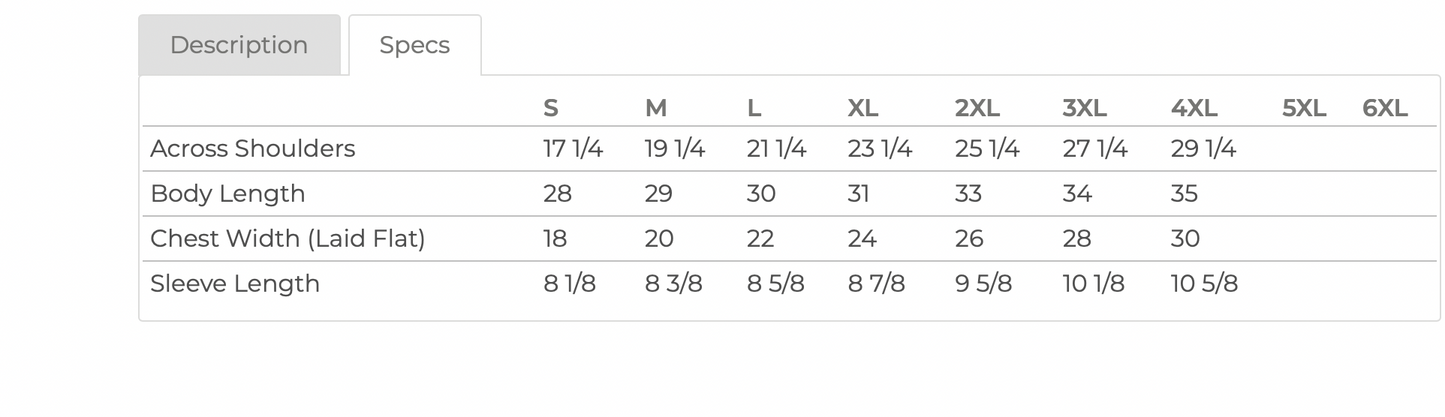Select the Specs tab

coord(414,45)
